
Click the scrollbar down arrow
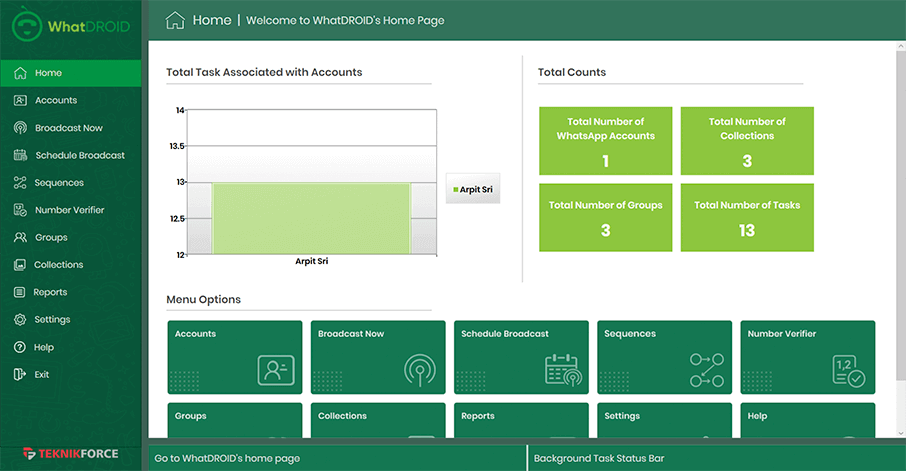point(901,433)
